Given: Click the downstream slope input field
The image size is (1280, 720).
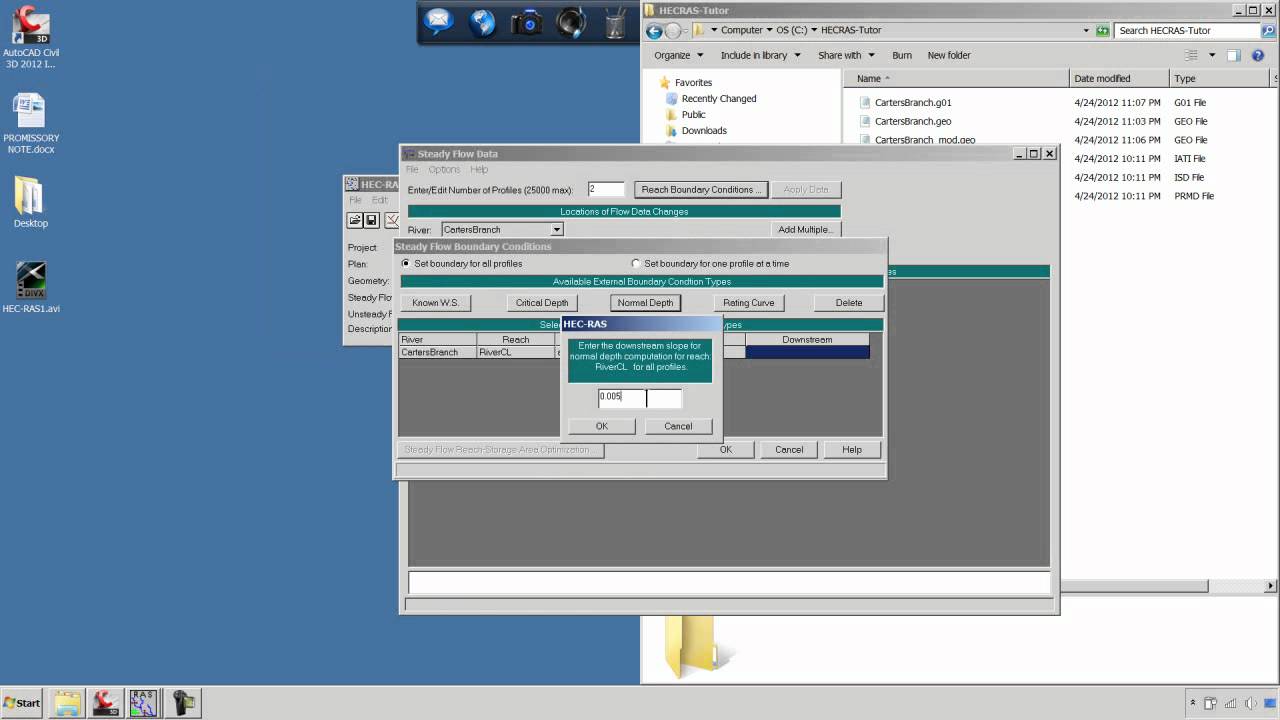Looking at the screenshot, I should pos(640,398).
